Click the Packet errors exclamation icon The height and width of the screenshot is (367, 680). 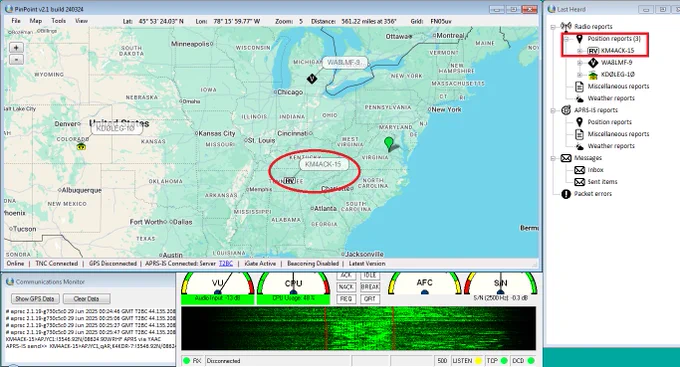[566, 194]
